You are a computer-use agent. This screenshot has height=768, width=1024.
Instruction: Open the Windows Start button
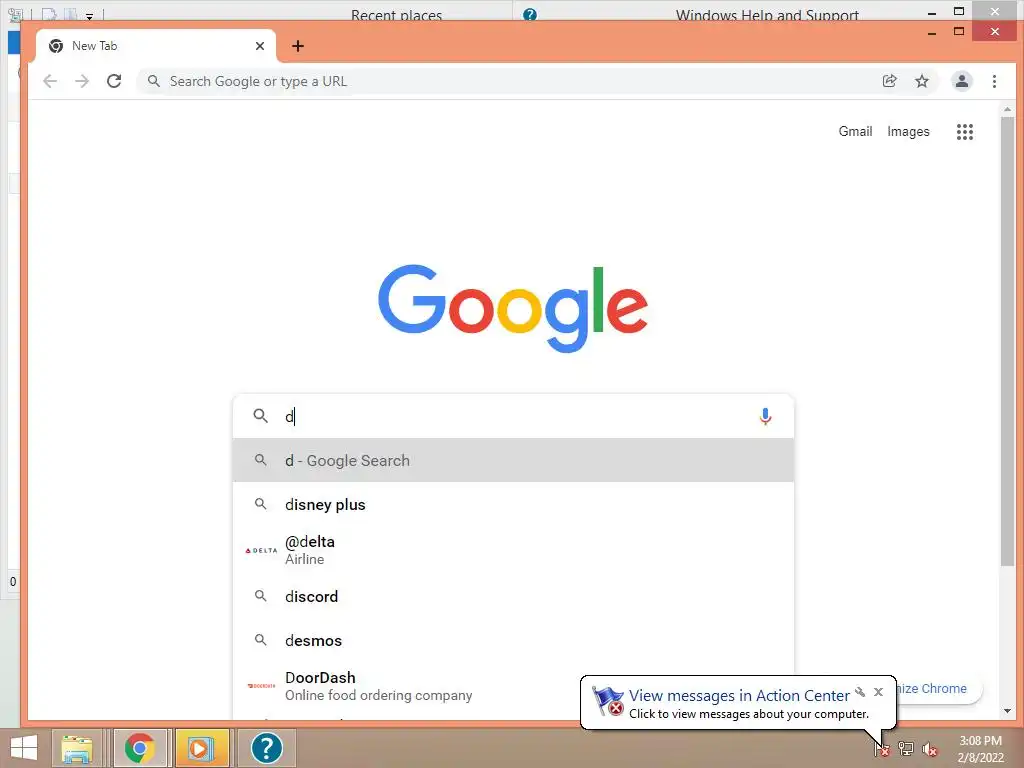point(24,748)
